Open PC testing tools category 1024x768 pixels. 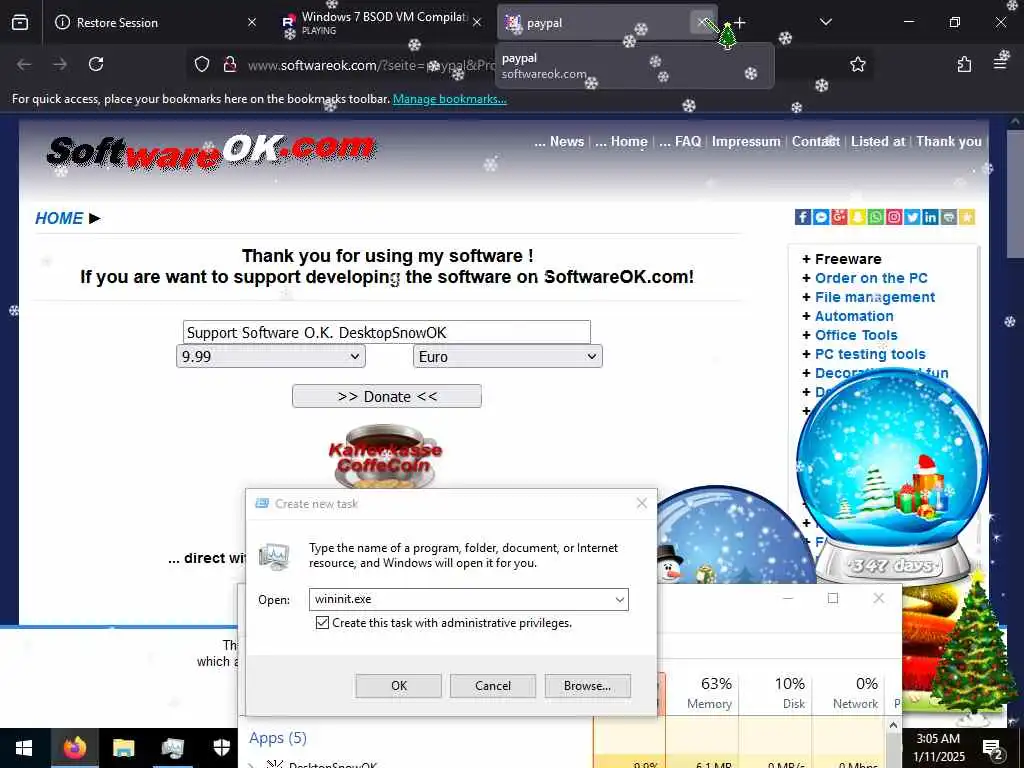870,354
